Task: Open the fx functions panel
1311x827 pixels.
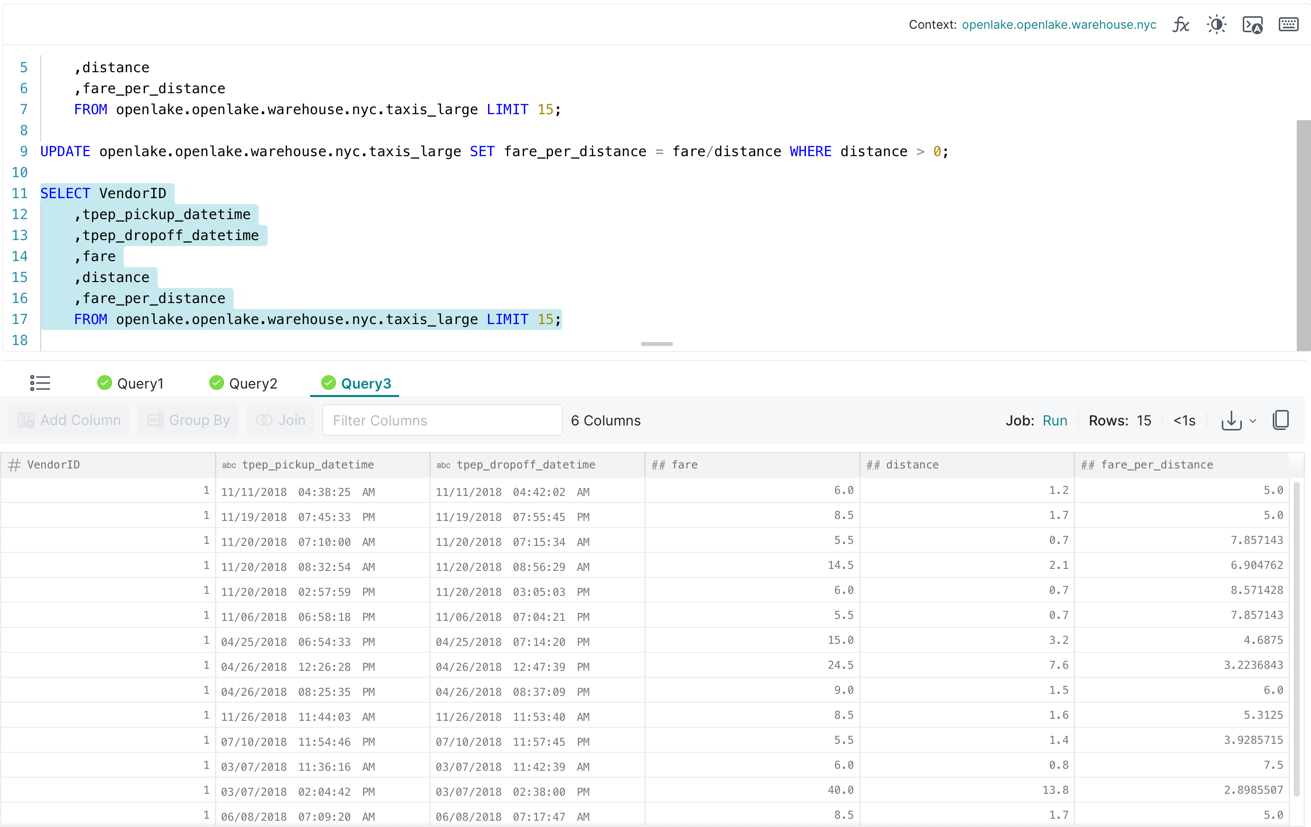Action: [x=1181, y=25]
